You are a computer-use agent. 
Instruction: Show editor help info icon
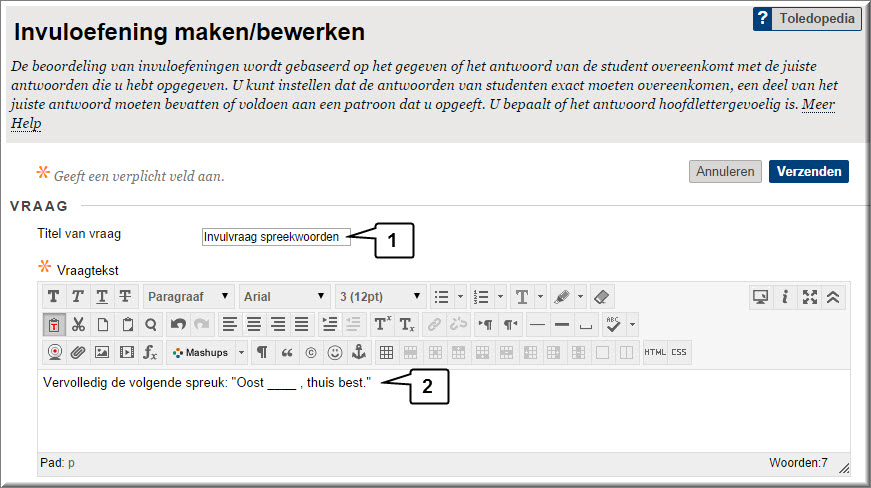(785, 297)
